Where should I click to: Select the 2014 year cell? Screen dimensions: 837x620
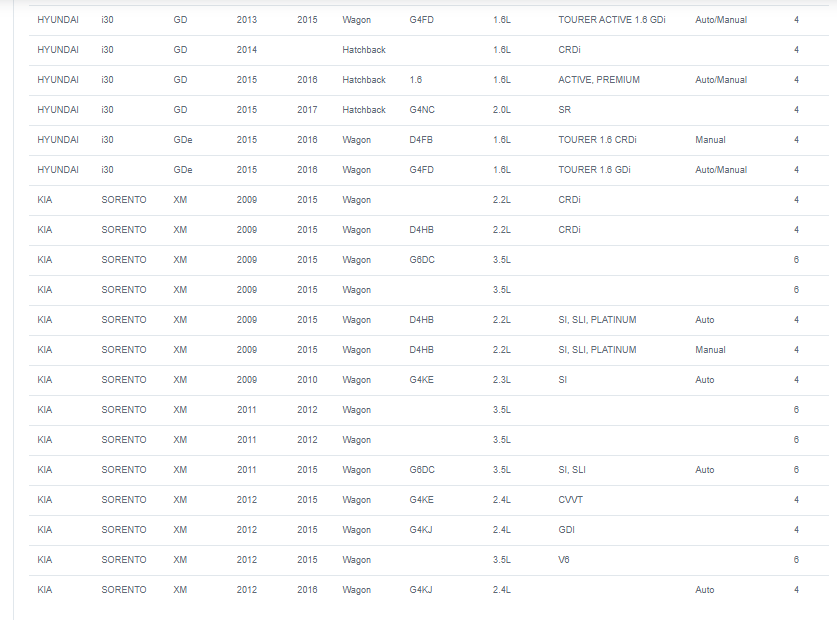click(x=247, y=50)
